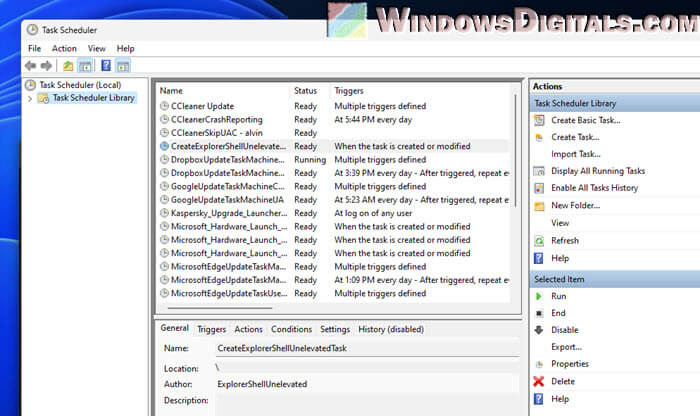
Task: Switch to the Settings tab
Action: (335, 329)
